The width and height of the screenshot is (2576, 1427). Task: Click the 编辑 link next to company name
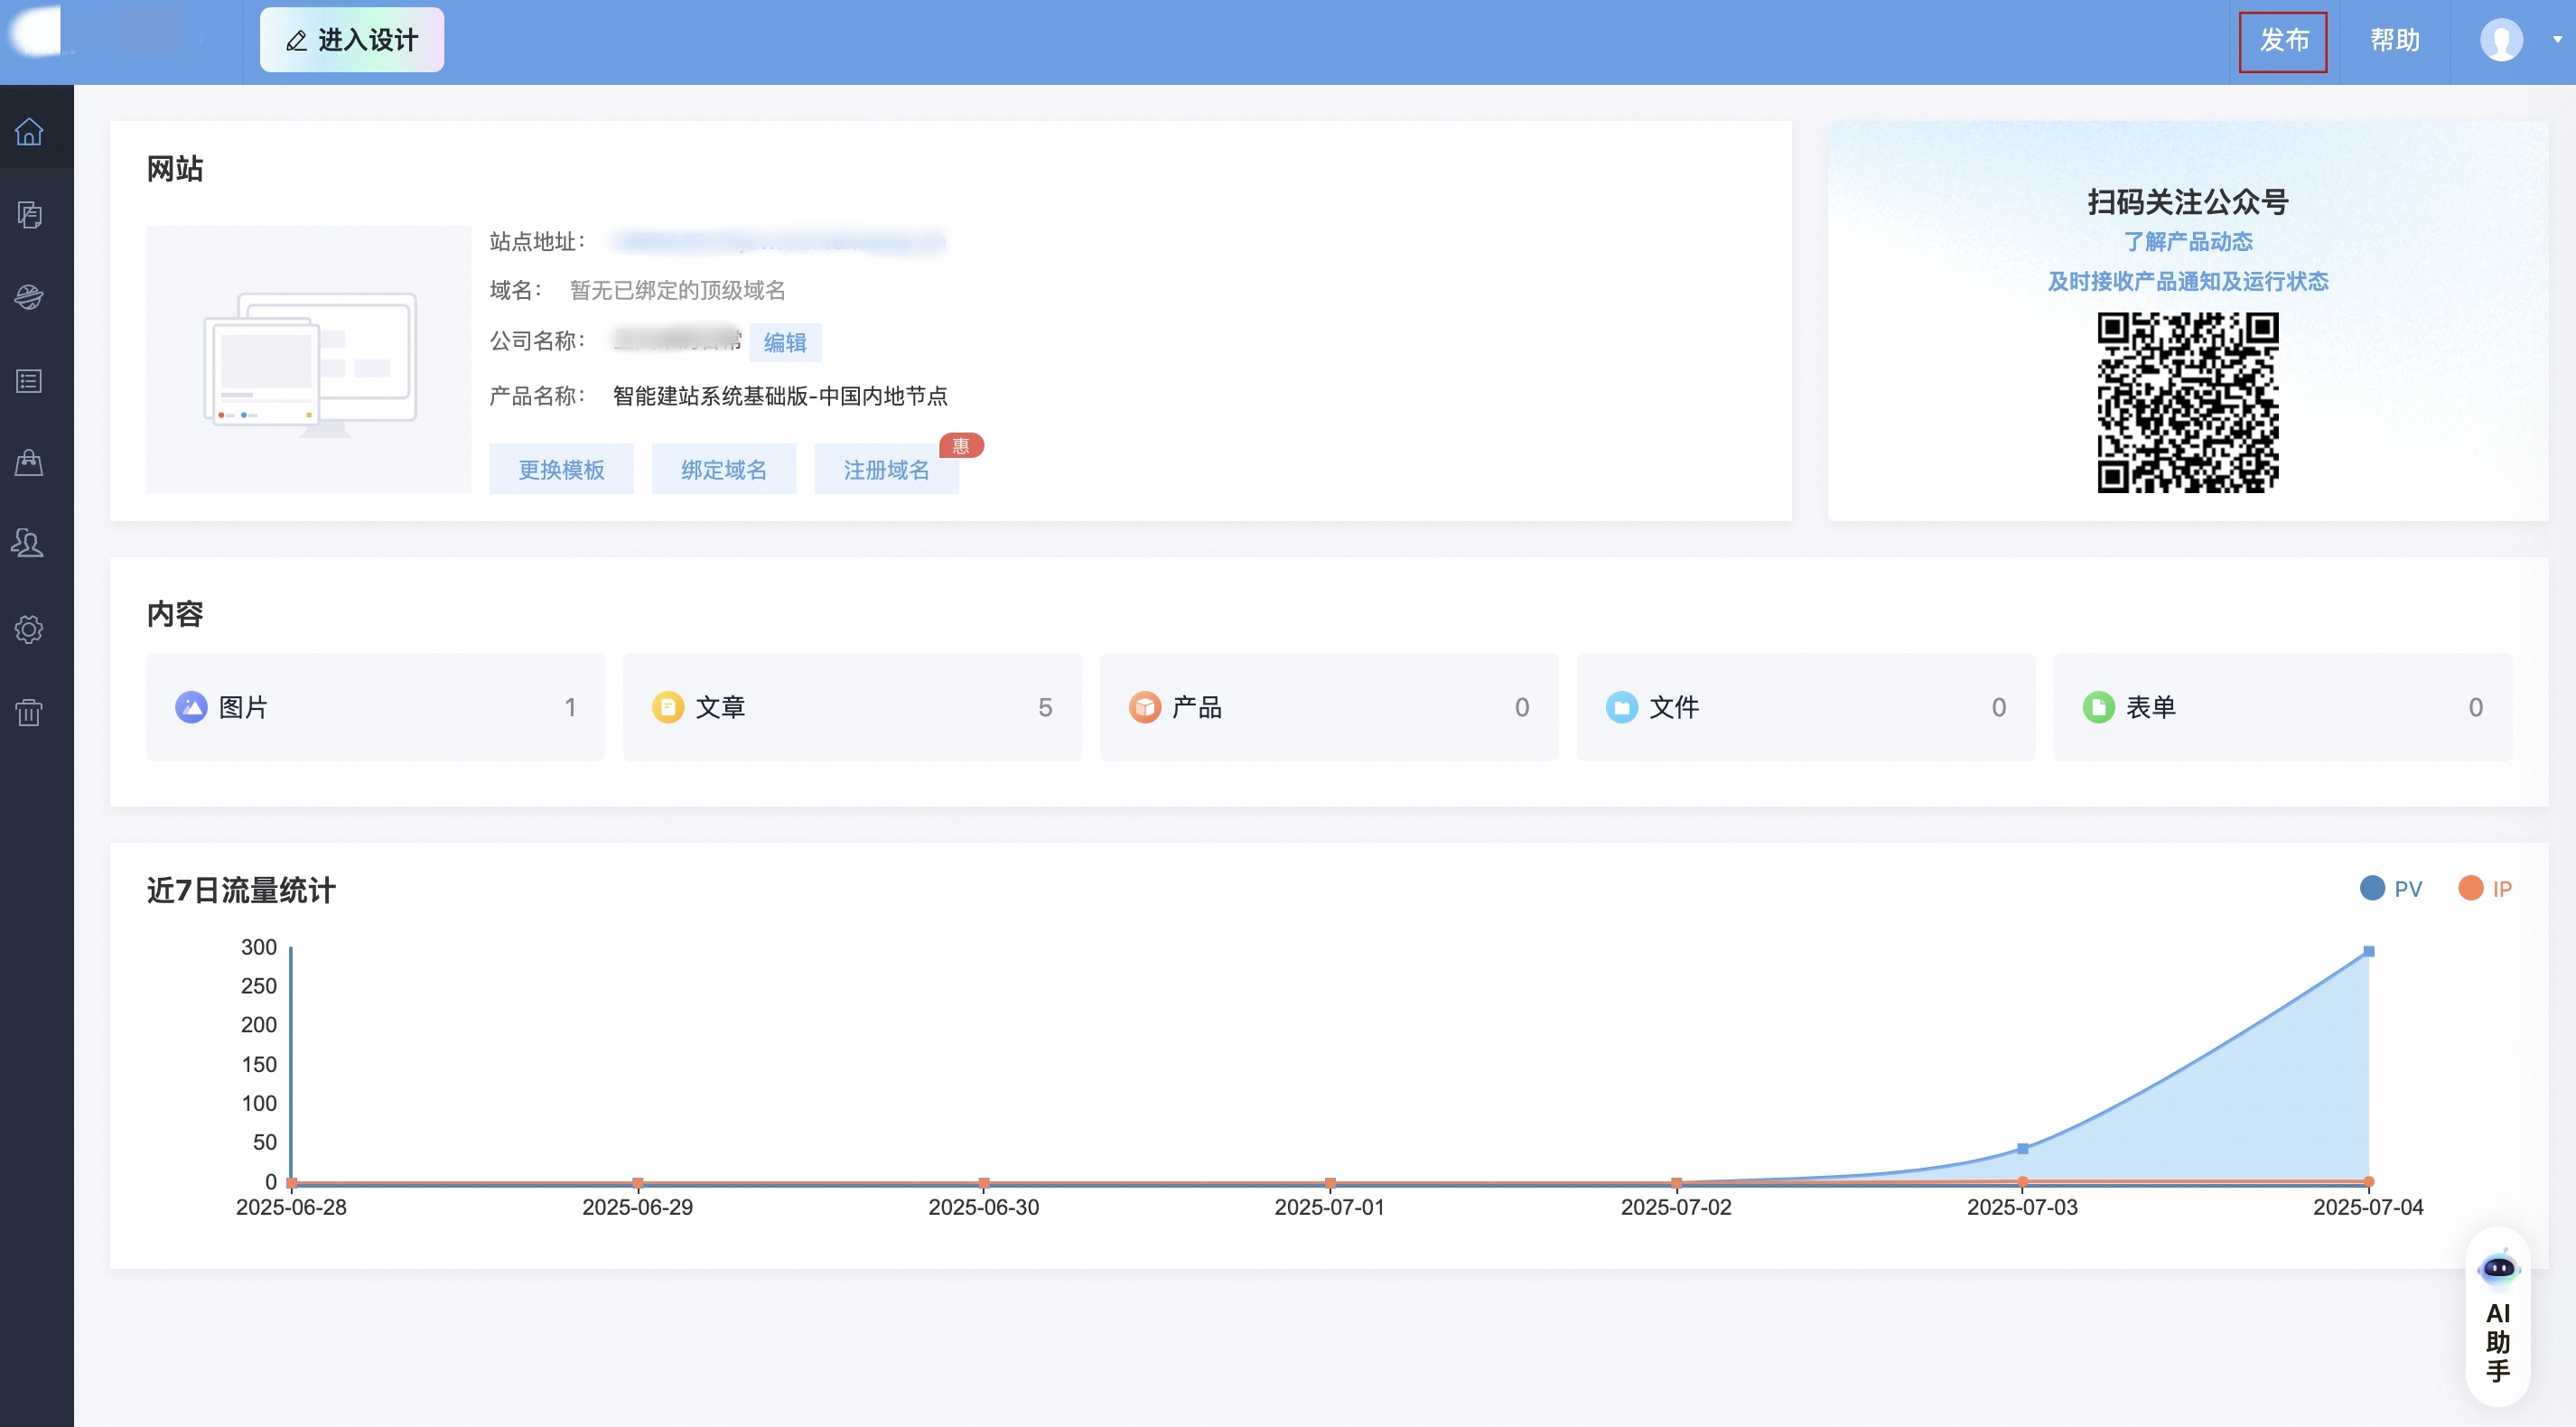click(787, 342)
